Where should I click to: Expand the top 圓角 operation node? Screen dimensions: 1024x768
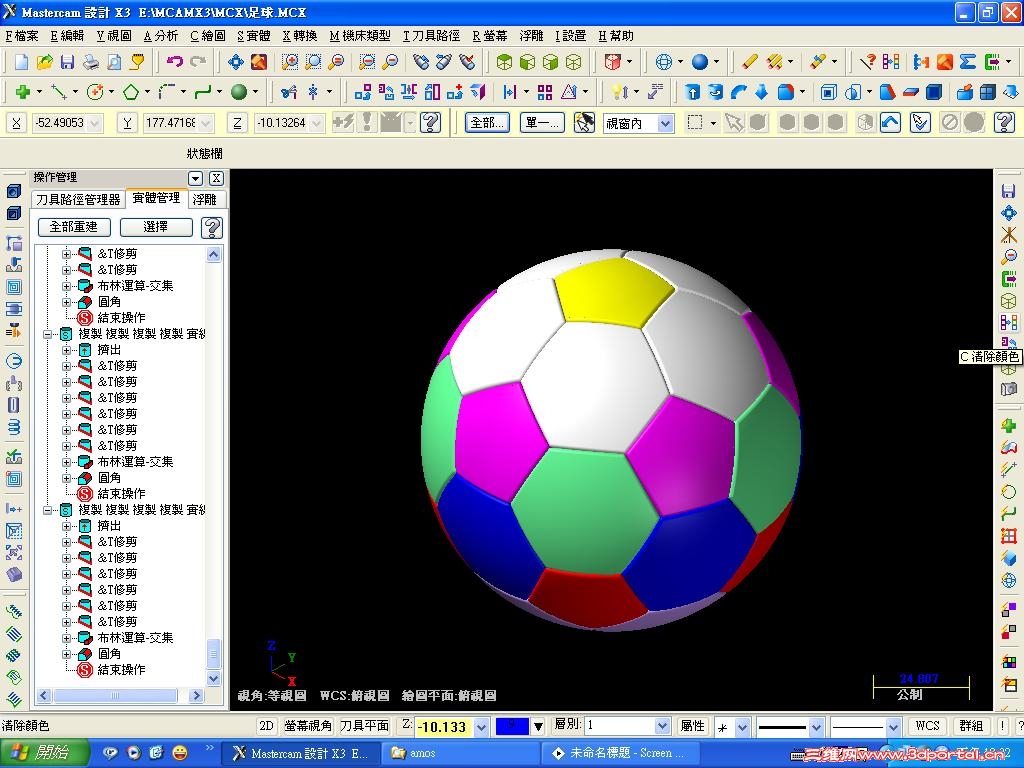click(x=66, y=302)
